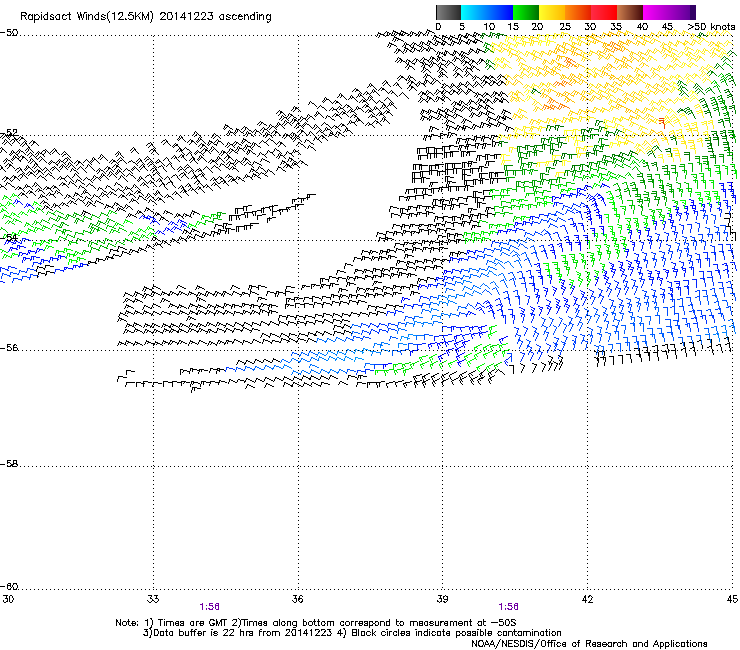Screen dimensions: 740x650
Task: Click the '>50 knots' legend label
Action: point(711,26)
